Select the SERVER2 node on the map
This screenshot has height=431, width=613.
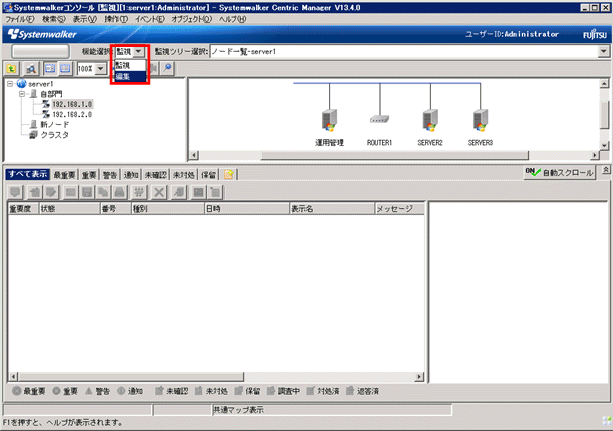(430, 120)
